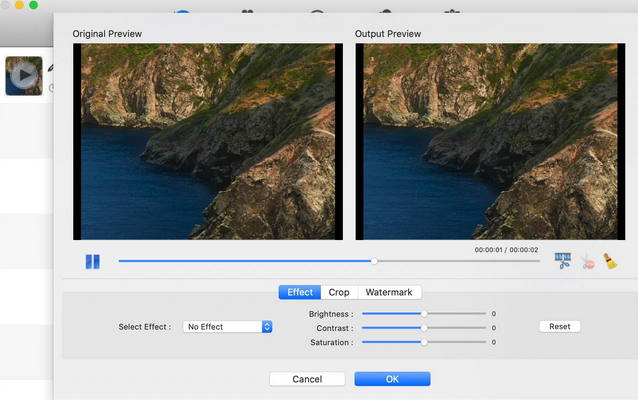
Task: Click the pencil edit icon beside the video thumbnail
Action: (51, 68)
